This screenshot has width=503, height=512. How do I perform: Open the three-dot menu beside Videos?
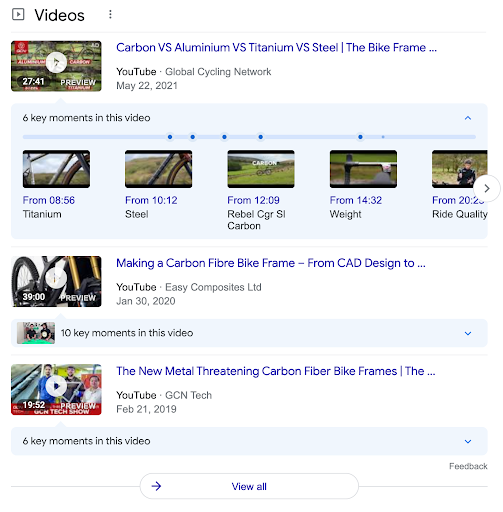pyautogui.click(x=110, y=14)
